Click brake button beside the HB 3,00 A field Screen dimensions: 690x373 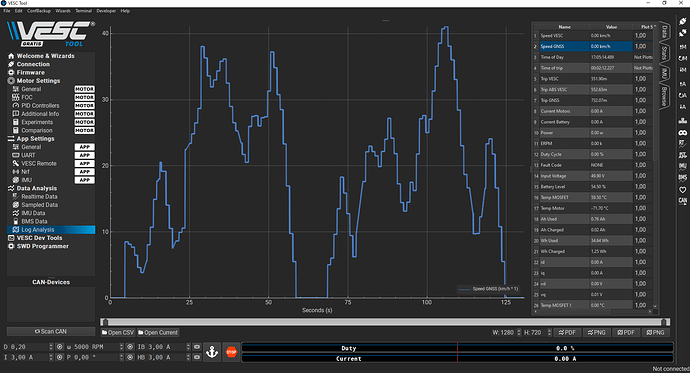(197, 357)
